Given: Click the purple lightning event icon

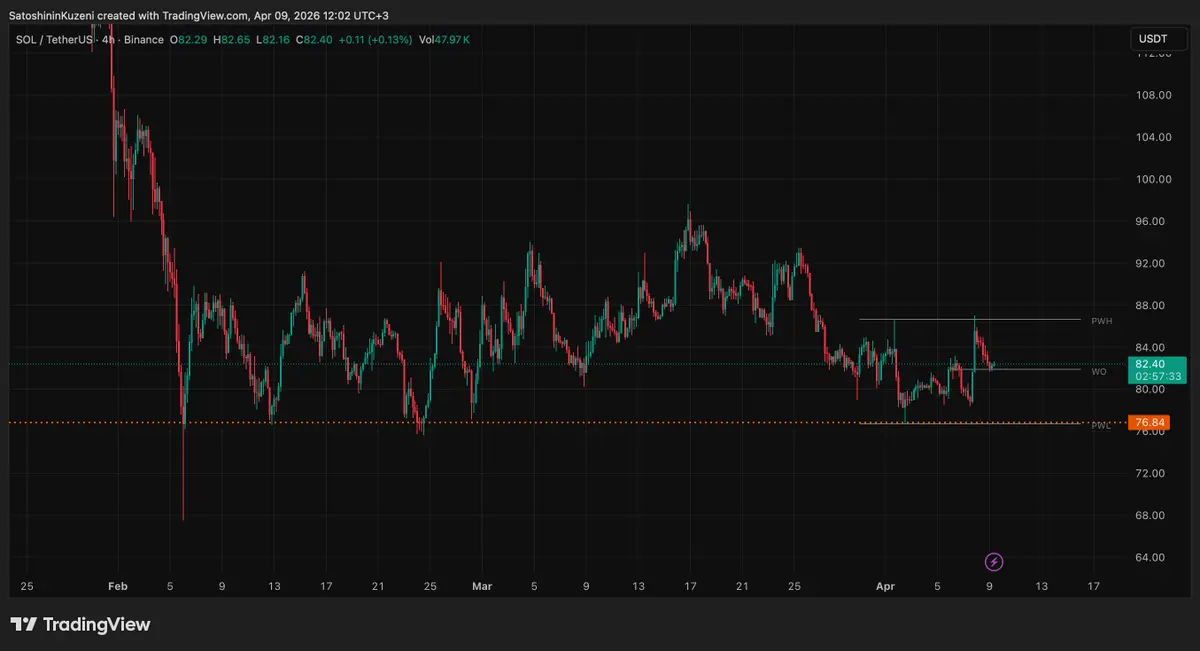Looking at the screenshot, I should pyautogui.click(x=994, y=561).
